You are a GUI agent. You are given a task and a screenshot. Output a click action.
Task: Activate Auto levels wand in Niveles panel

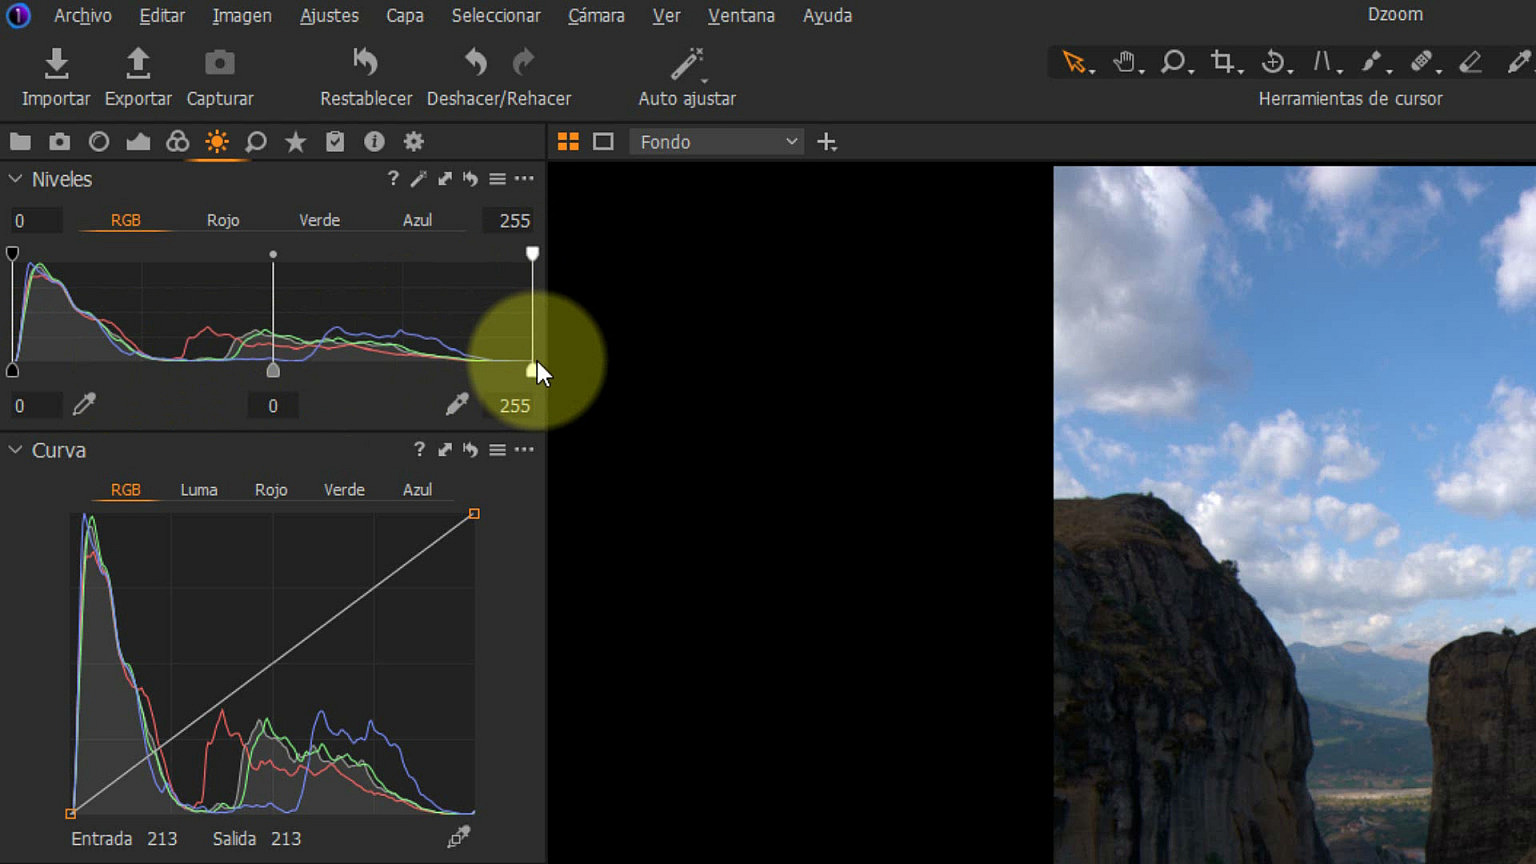point(418,178)
